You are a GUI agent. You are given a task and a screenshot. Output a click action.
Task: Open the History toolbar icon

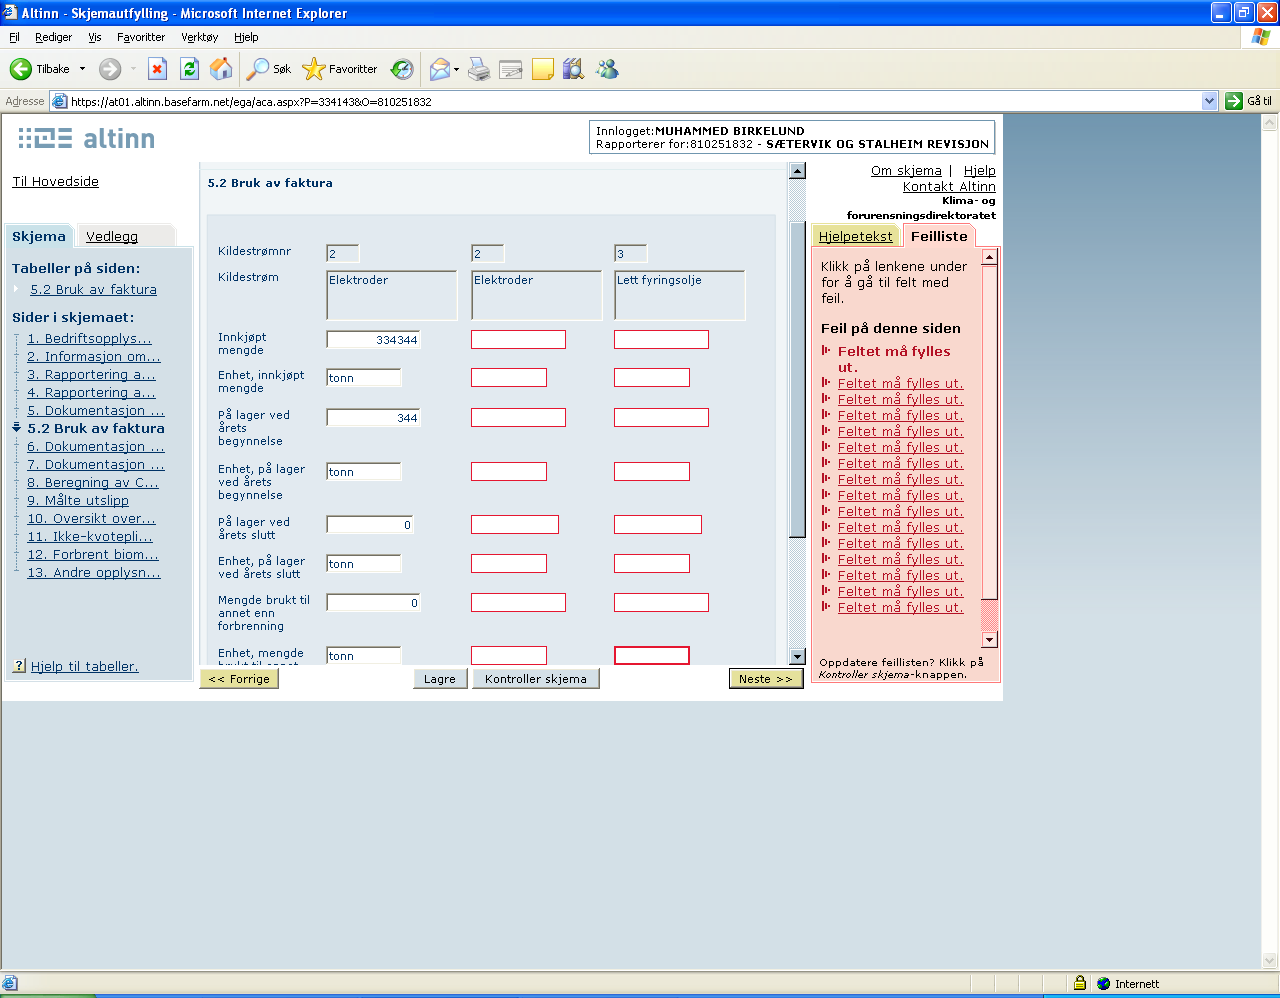[402, 69]
